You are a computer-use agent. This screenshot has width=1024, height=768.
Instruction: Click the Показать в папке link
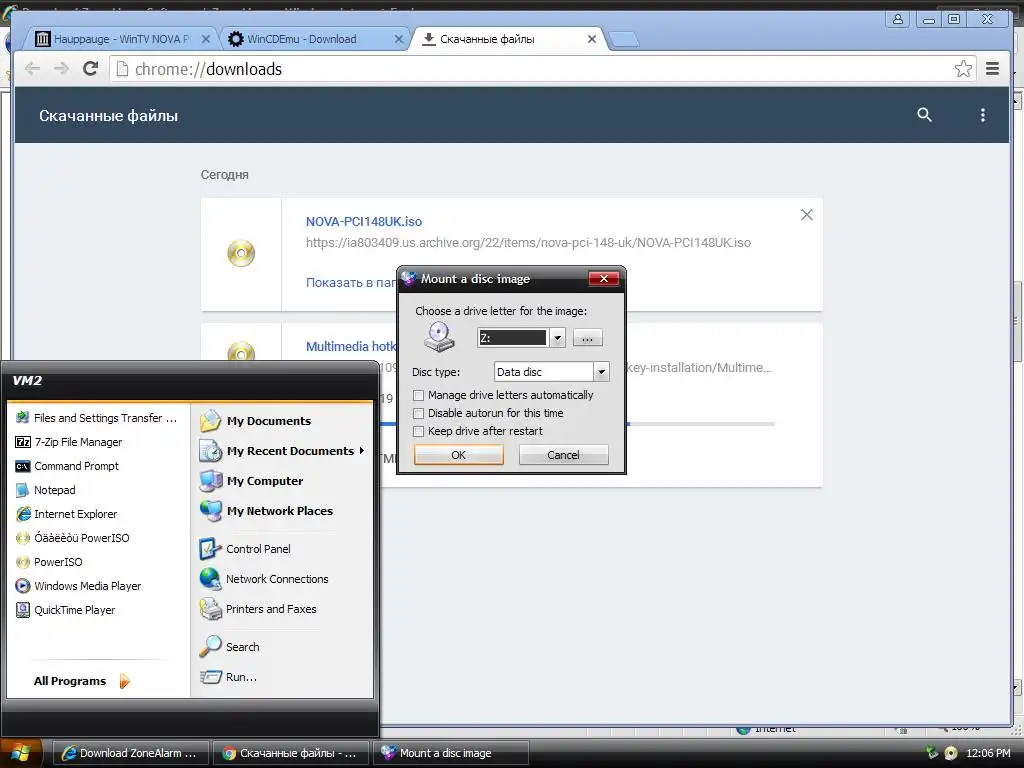(x=351, y=282)
